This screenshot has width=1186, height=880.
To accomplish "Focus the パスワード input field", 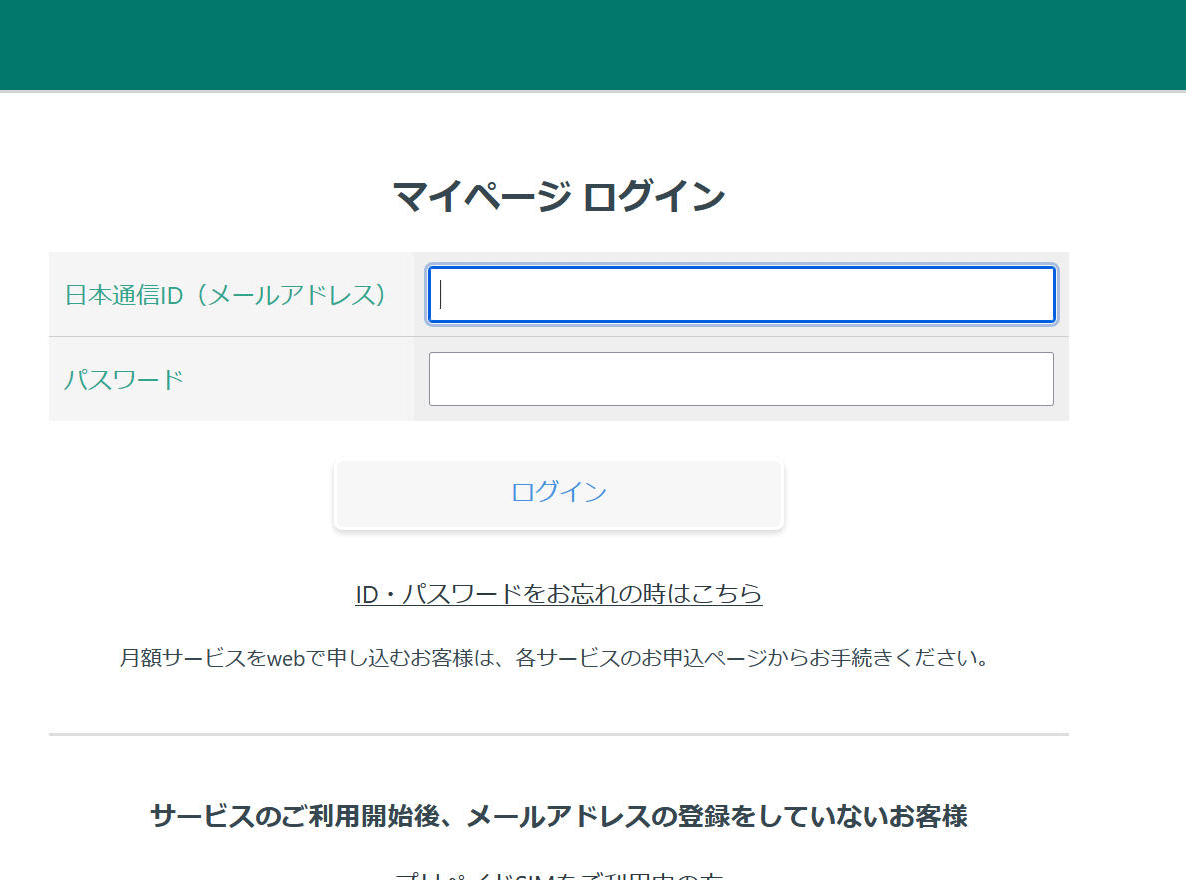I will pos(740,379).
